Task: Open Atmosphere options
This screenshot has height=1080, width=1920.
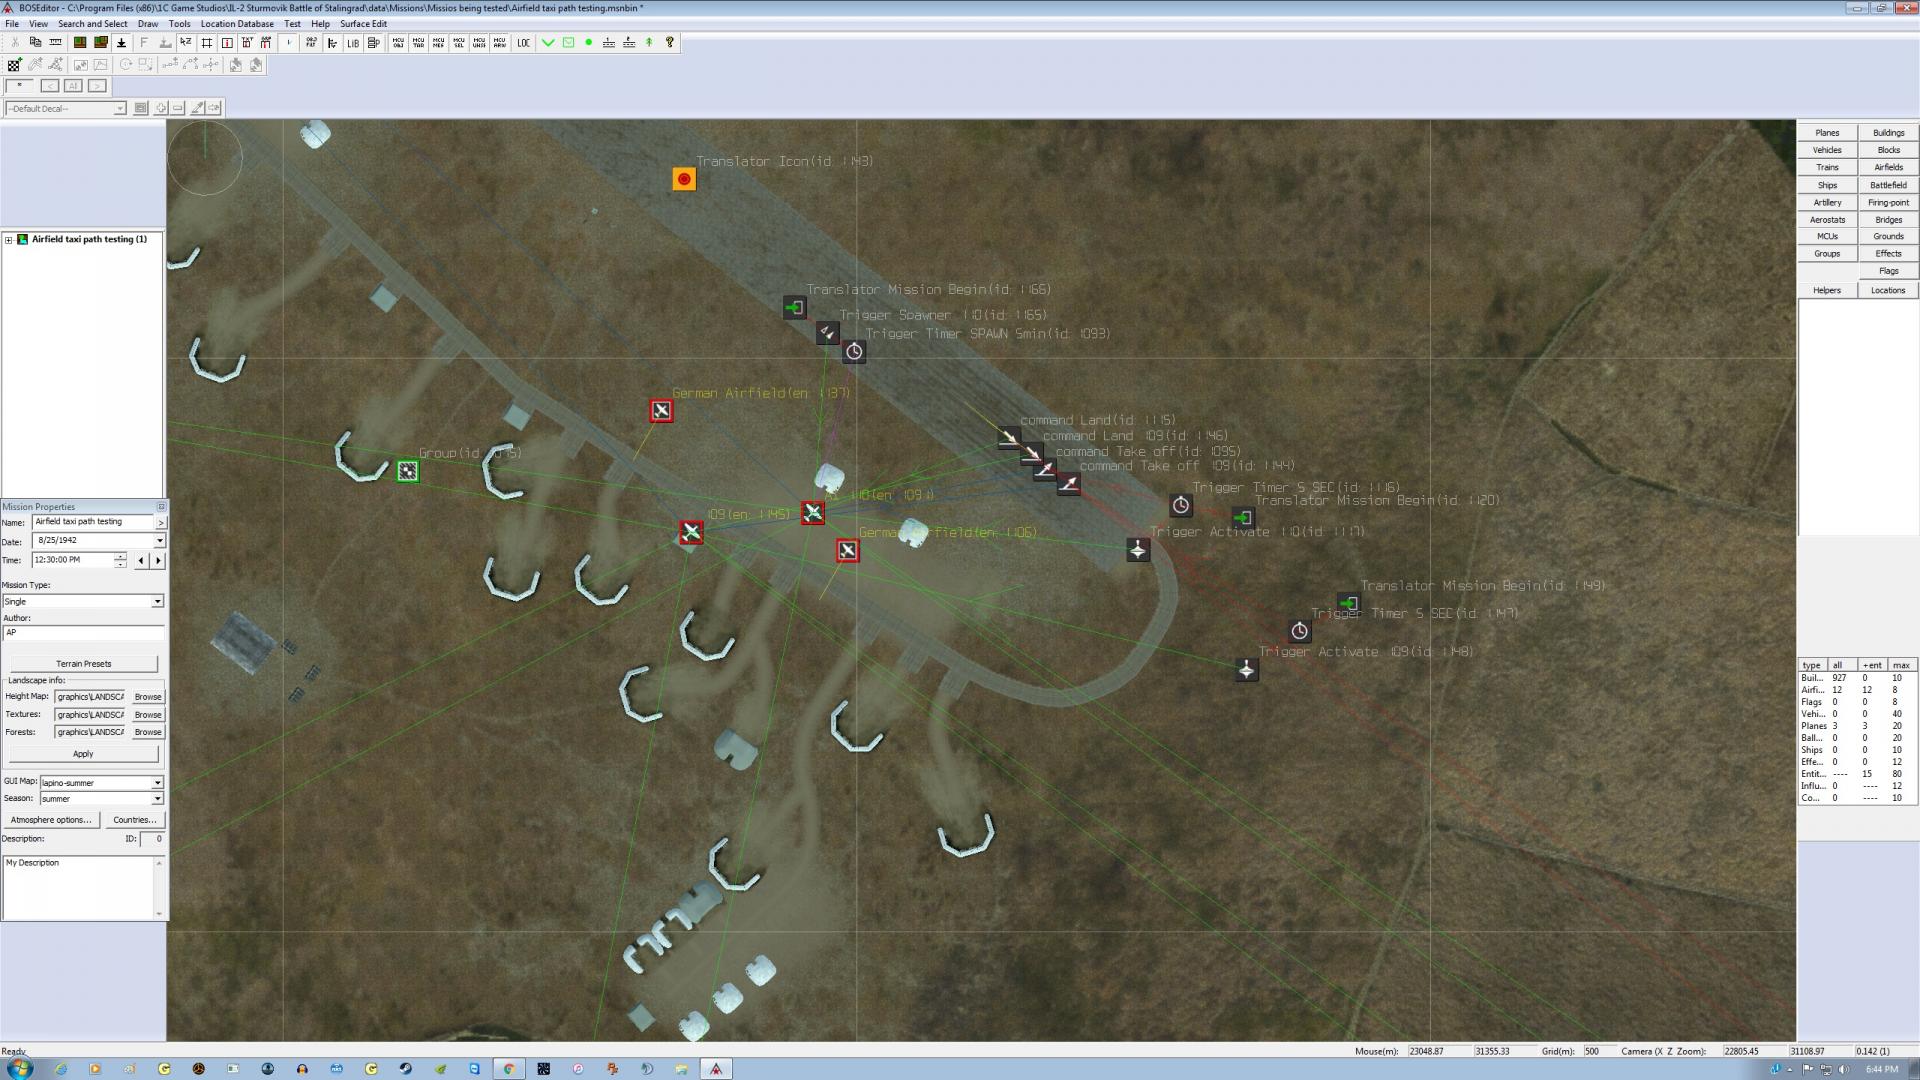Action: [51, 820]
